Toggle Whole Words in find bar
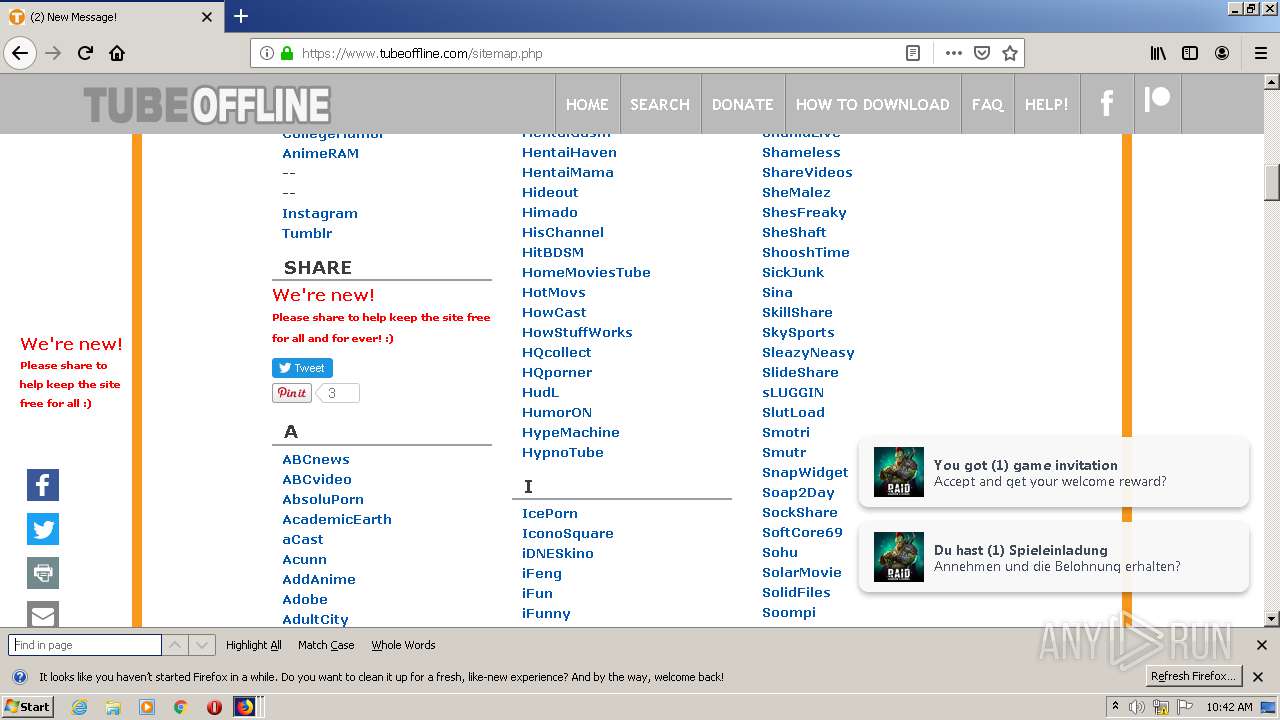 coord(403,645)
